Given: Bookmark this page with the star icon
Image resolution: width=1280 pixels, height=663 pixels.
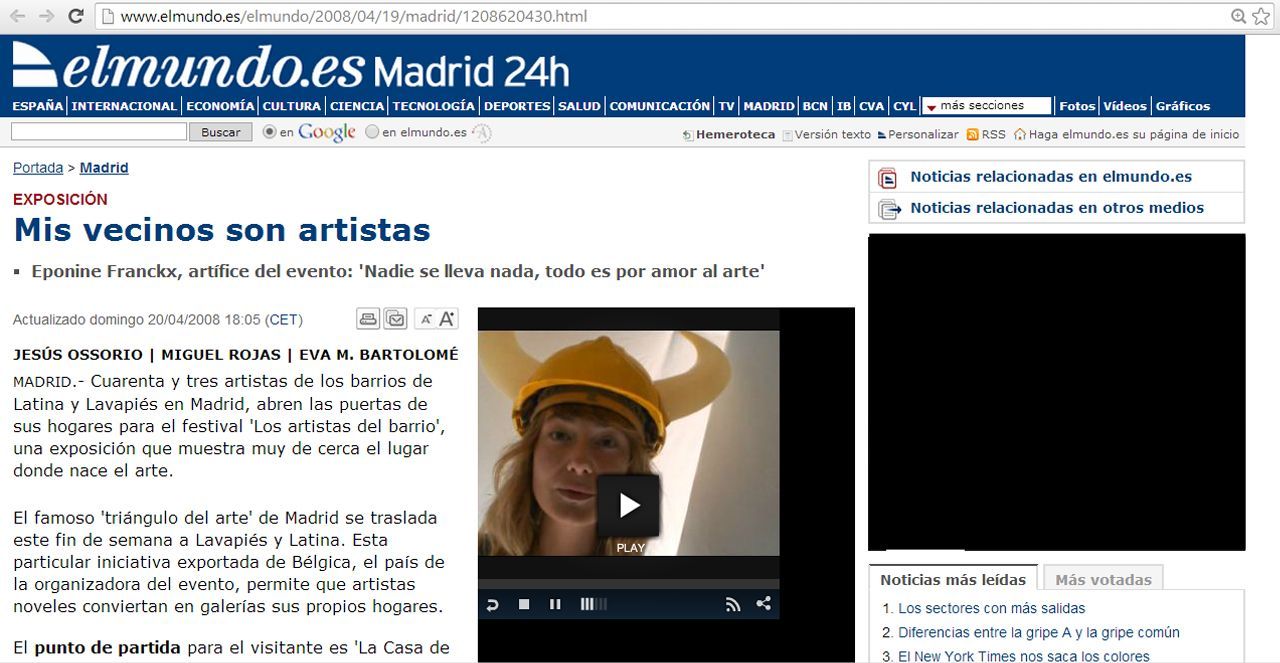Looking at the screenshot, I should (x=1261, y=16).
